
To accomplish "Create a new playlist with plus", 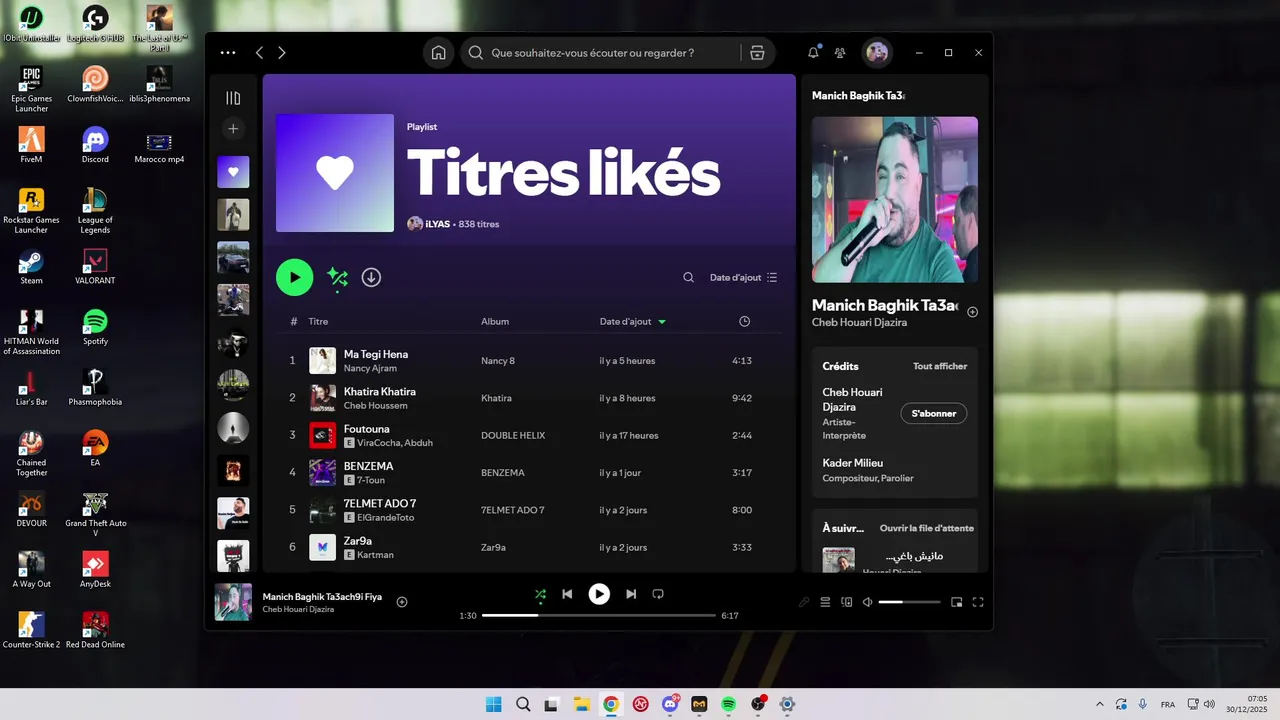I will [x=233, y=129].
